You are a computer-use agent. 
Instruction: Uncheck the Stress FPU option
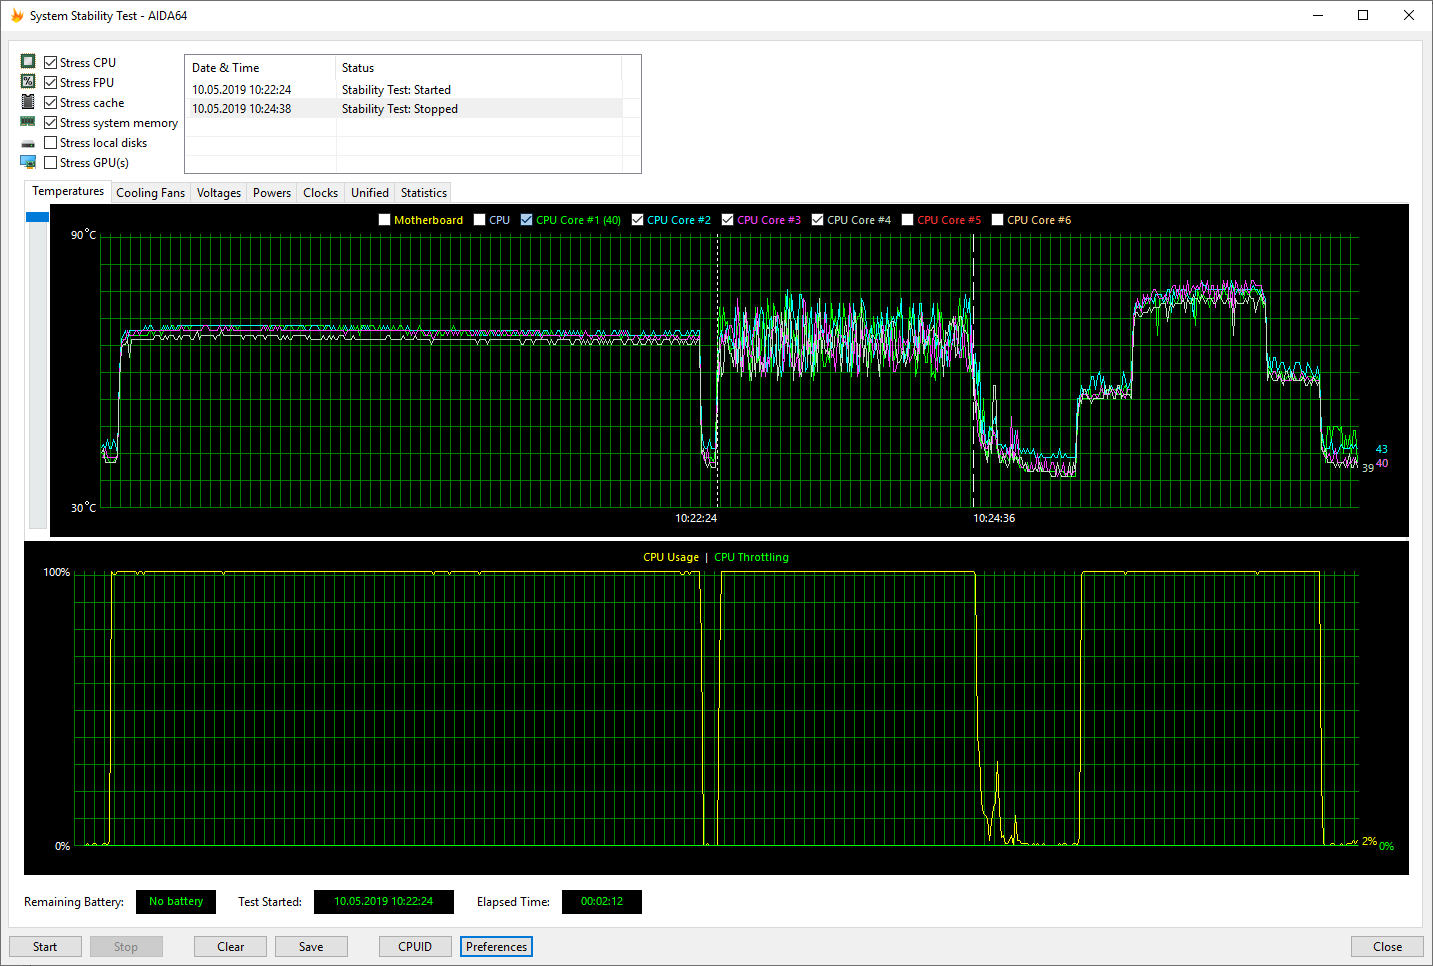coord(50,82)
